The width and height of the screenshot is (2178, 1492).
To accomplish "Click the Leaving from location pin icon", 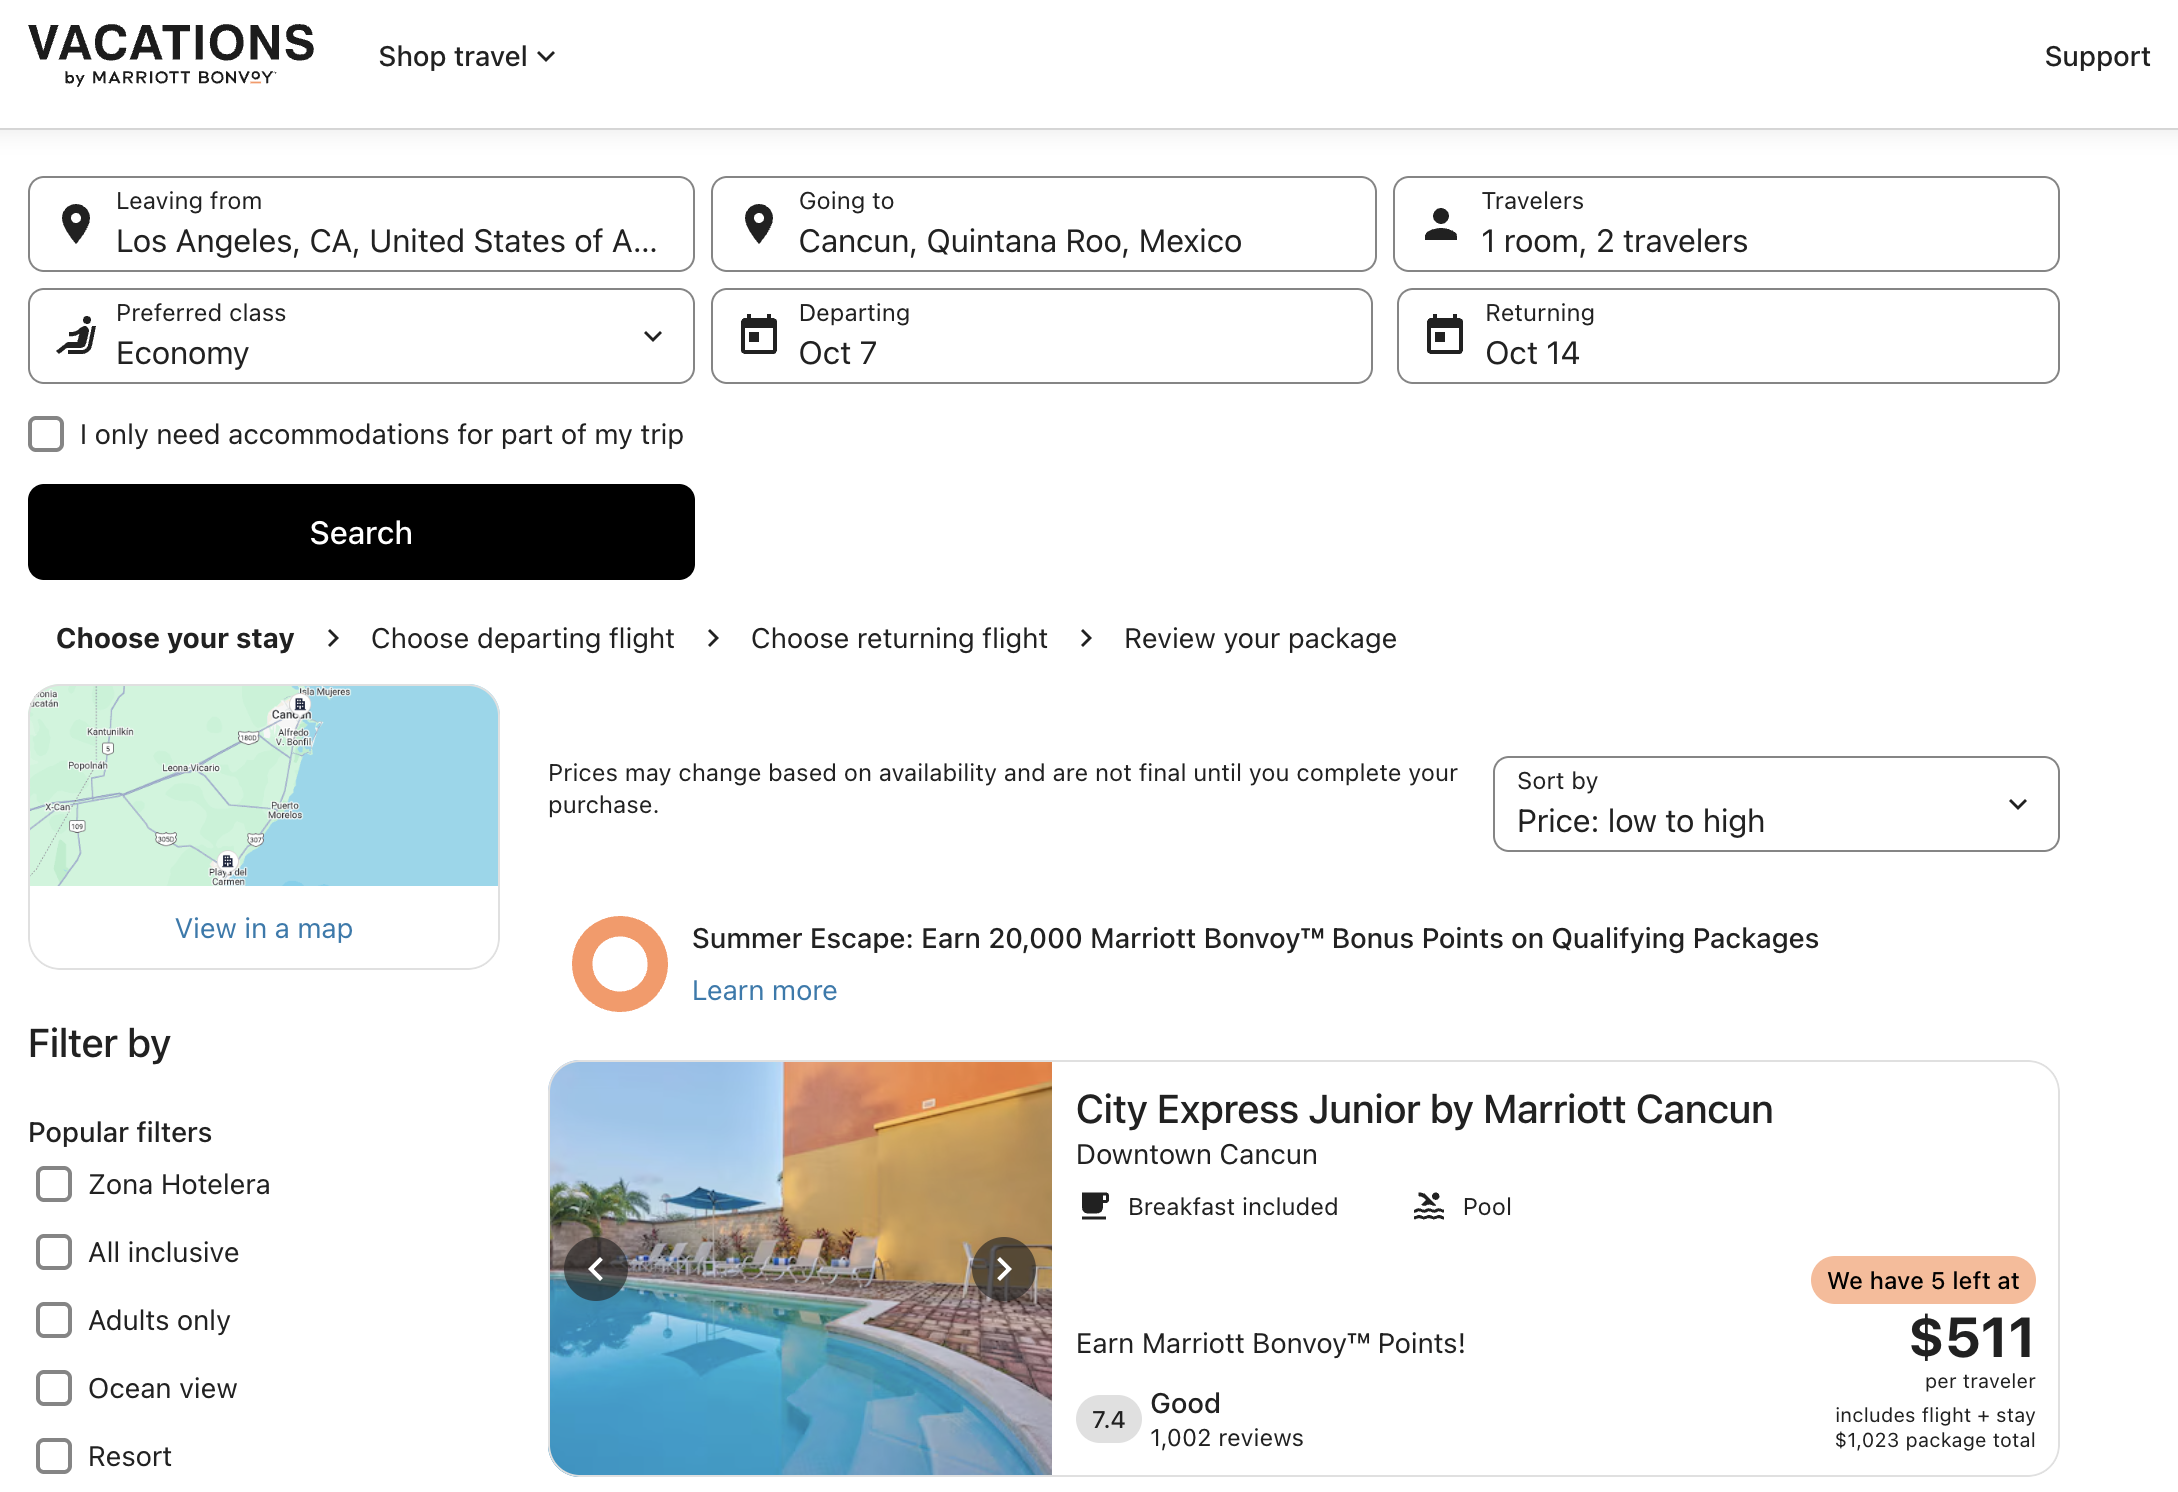I will (x=76, y=224).
